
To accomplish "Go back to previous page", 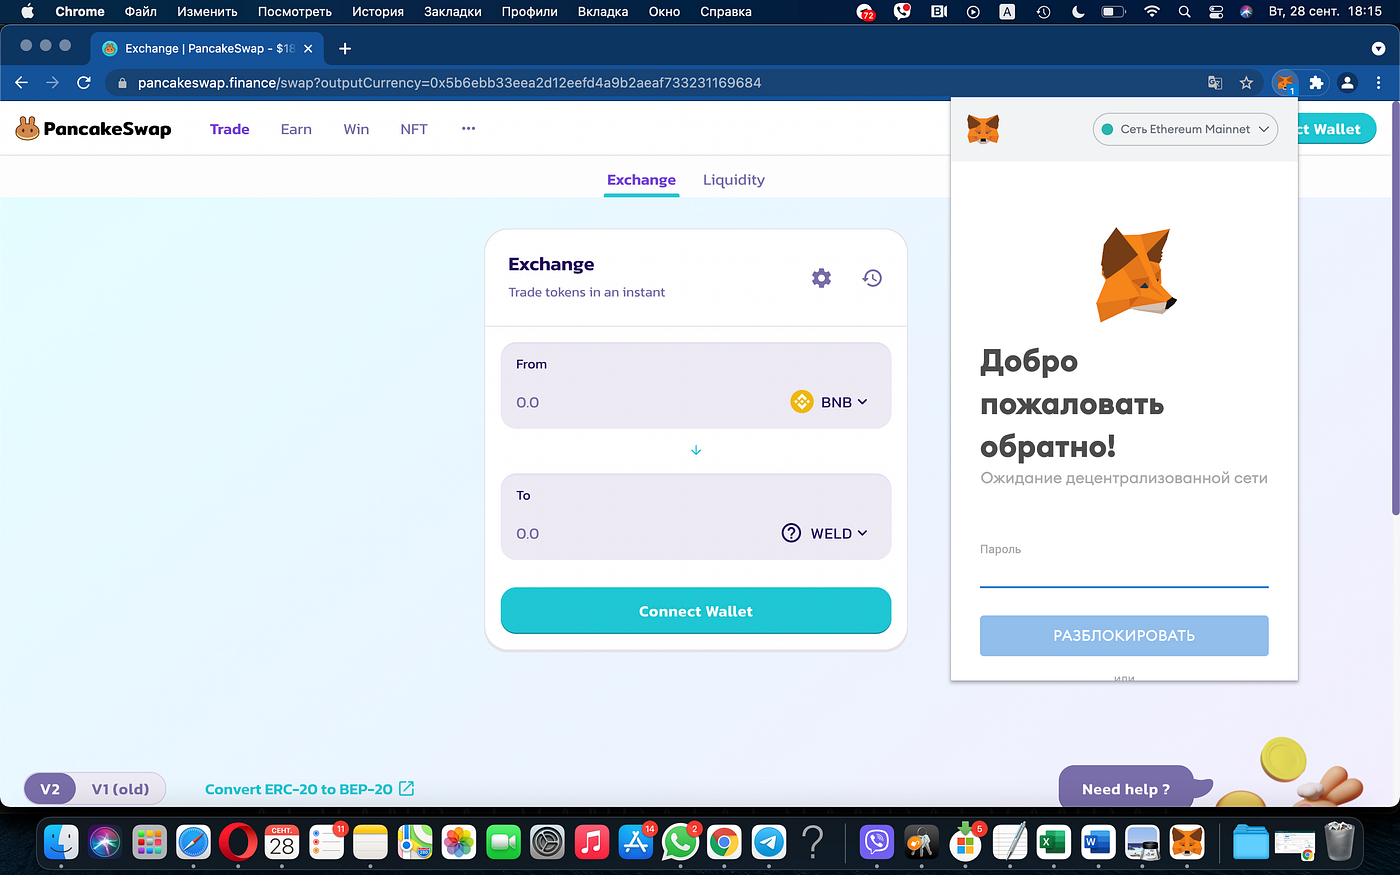I will 22,83.
